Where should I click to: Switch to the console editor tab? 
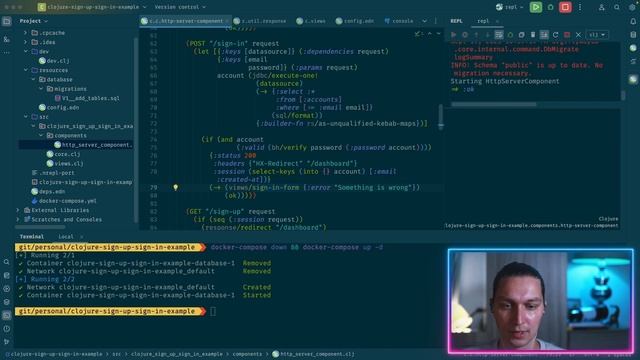(399, 21)
